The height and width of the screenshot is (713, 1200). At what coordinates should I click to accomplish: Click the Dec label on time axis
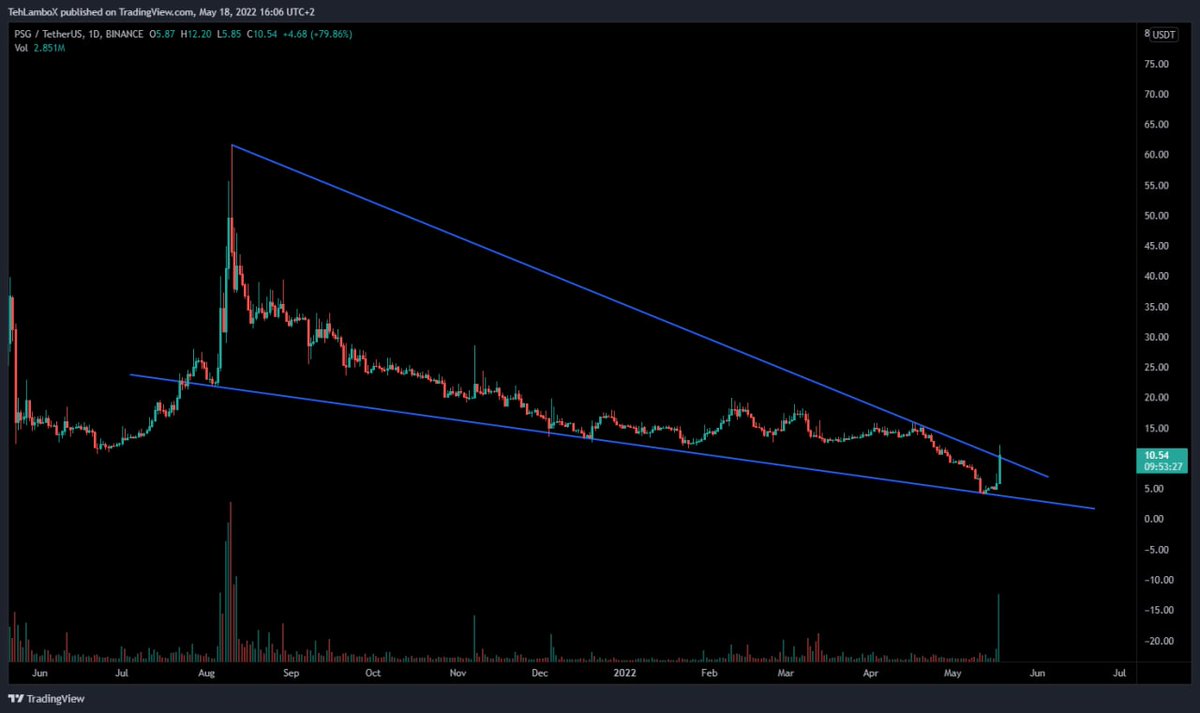click(x=538, y=674)
